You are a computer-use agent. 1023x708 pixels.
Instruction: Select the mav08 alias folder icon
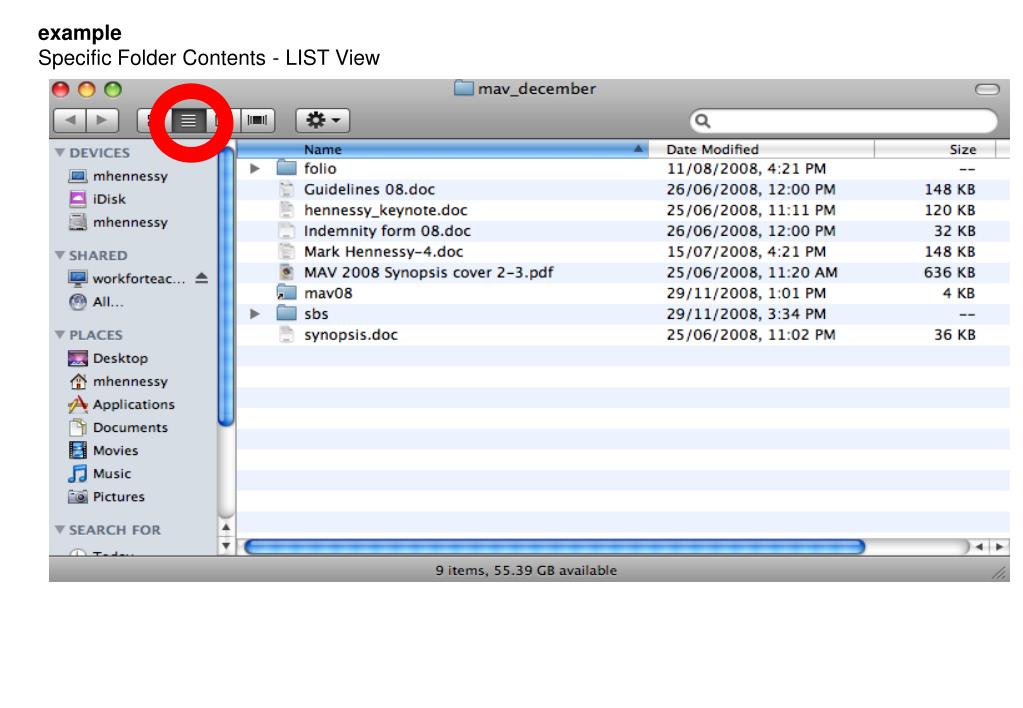pos(286,293)
